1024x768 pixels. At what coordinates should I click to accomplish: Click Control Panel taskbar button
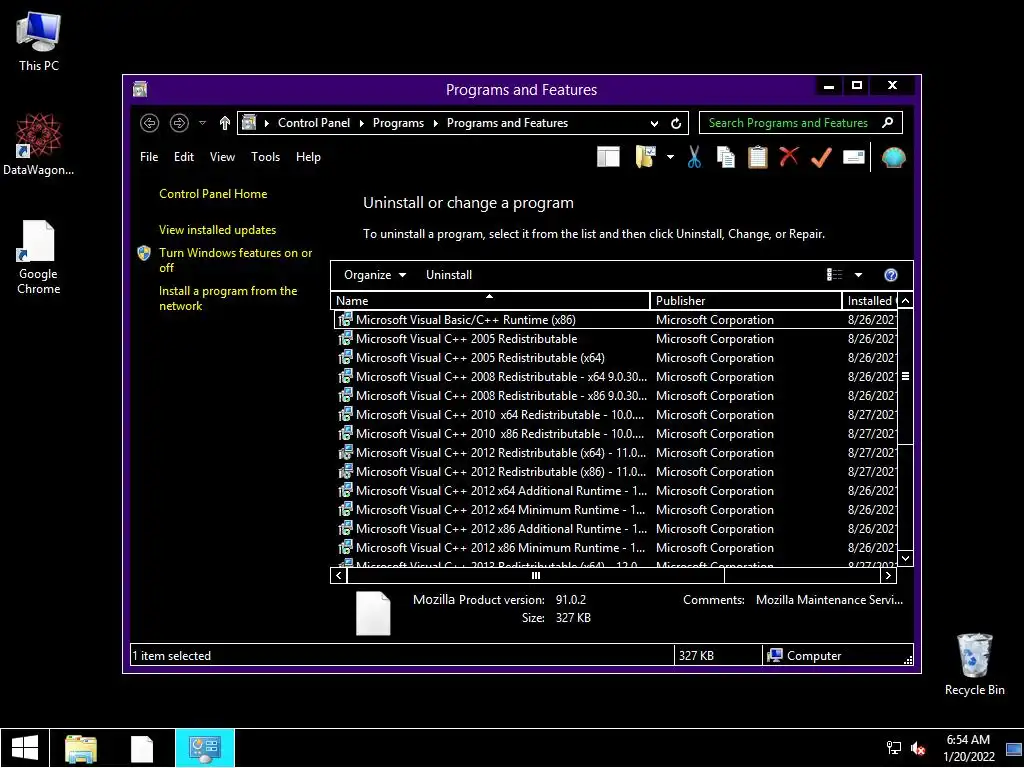(204, 748)
